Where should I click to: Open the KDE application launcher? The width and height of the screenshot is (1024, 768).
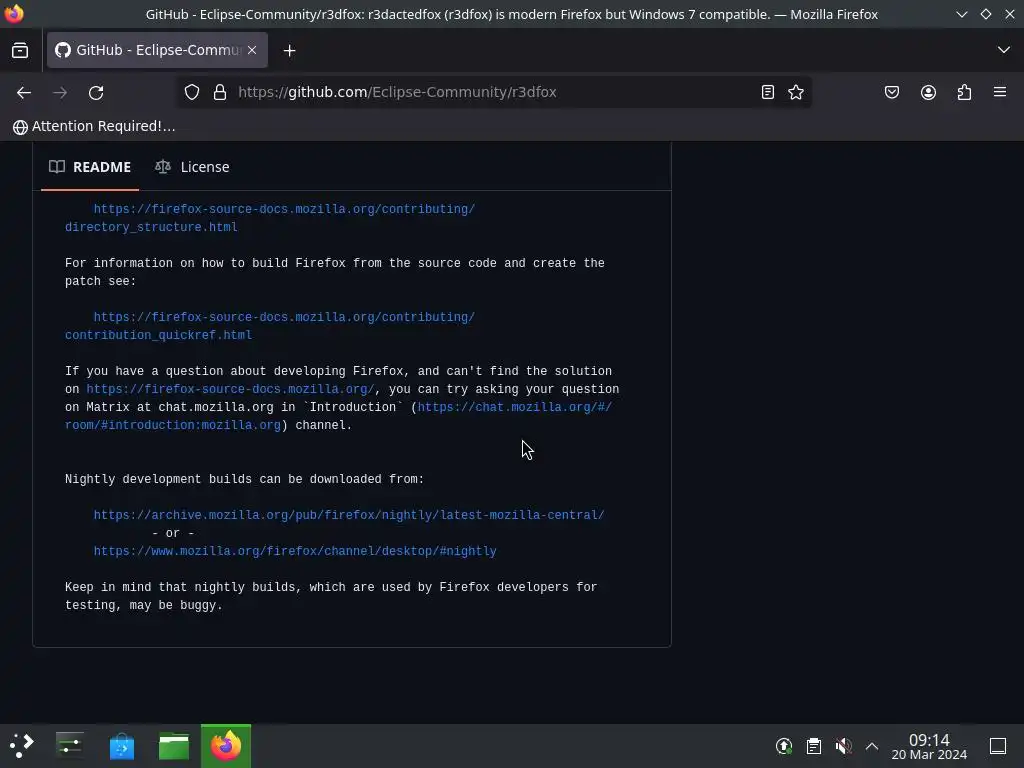[x=22, y=746]
